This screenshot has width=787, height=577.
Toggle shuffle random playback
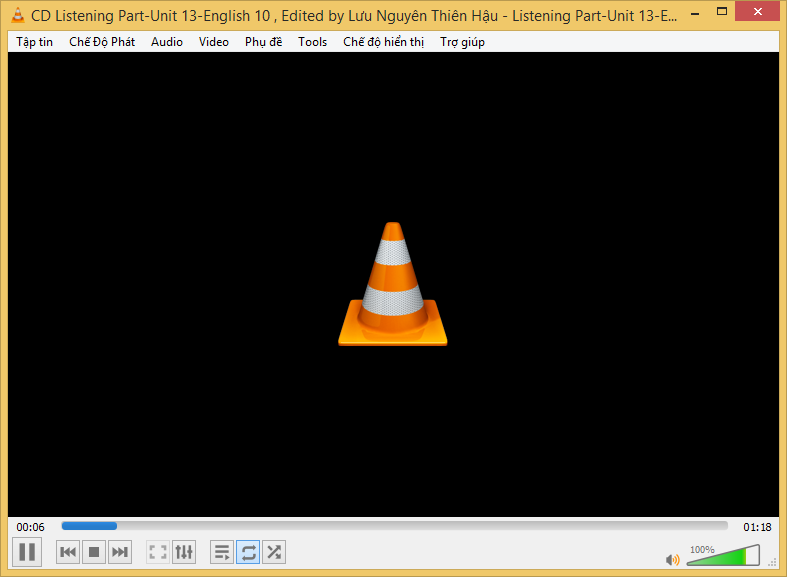tap(274, 552)
